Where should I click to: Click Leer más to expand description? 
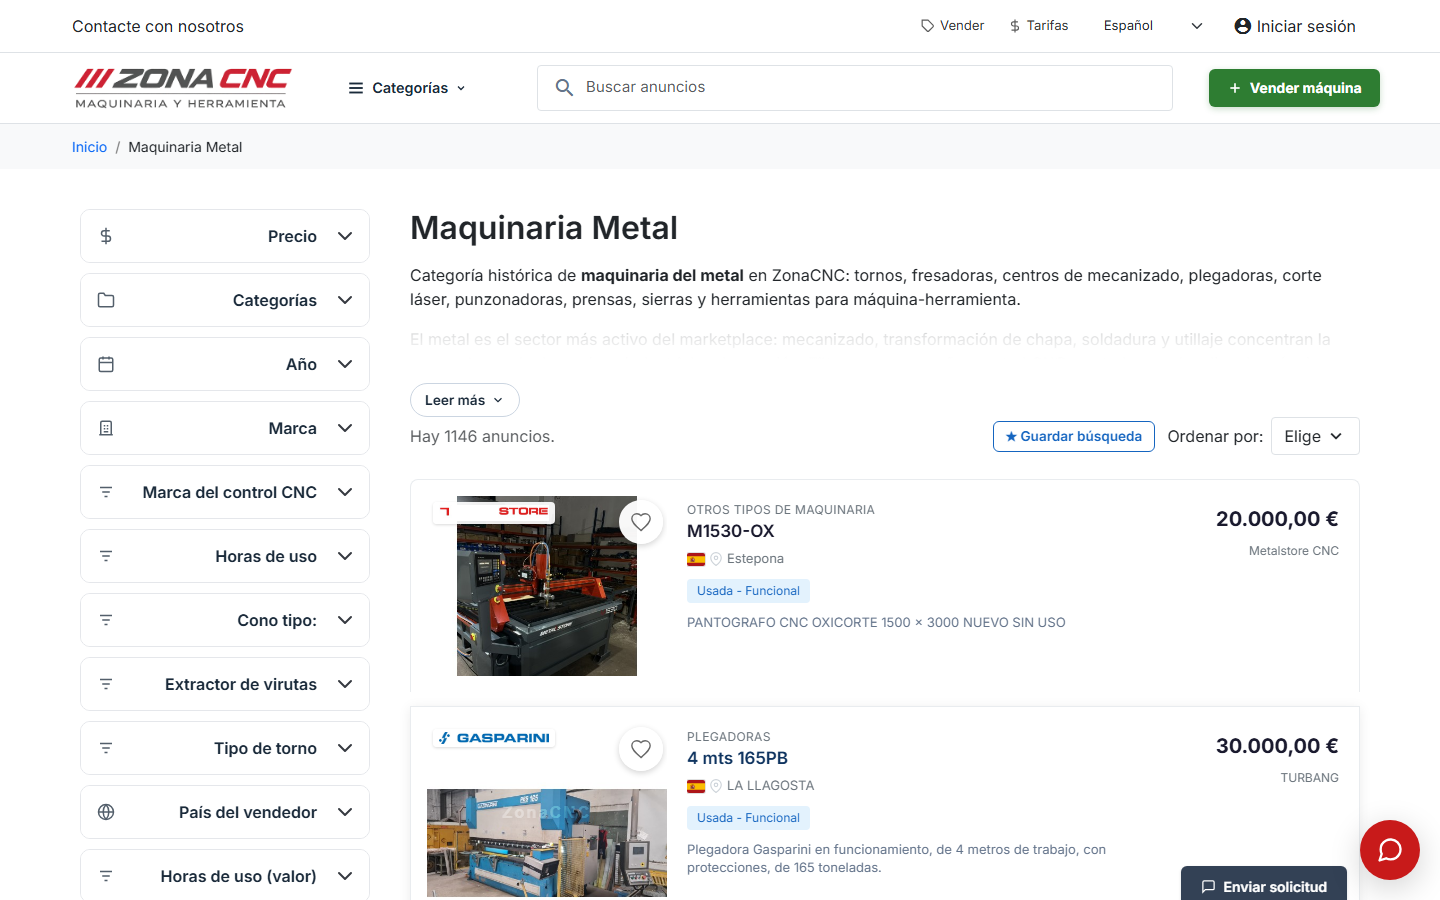point(464,400)
